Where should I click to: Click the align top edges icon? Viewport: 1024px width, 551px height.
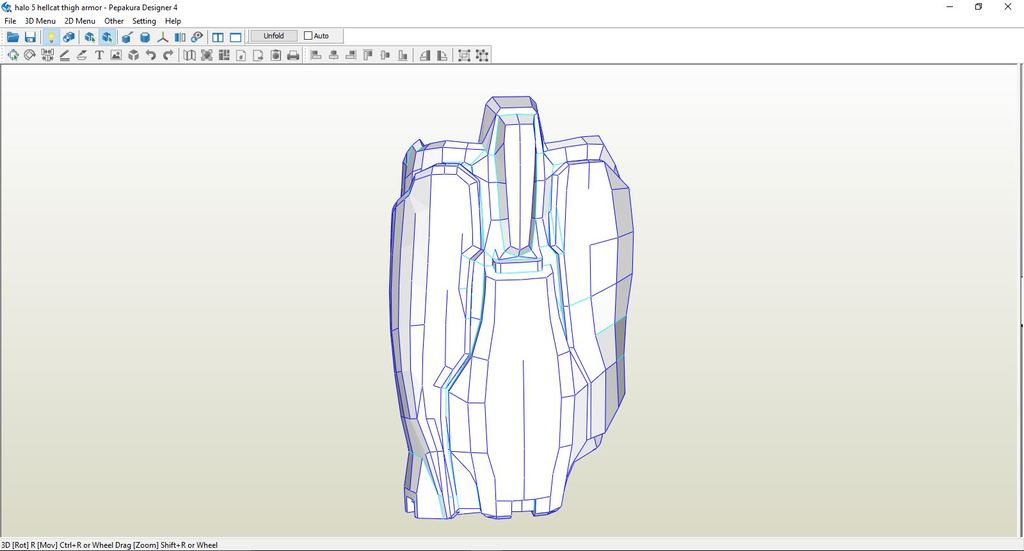tap(368, 55)
